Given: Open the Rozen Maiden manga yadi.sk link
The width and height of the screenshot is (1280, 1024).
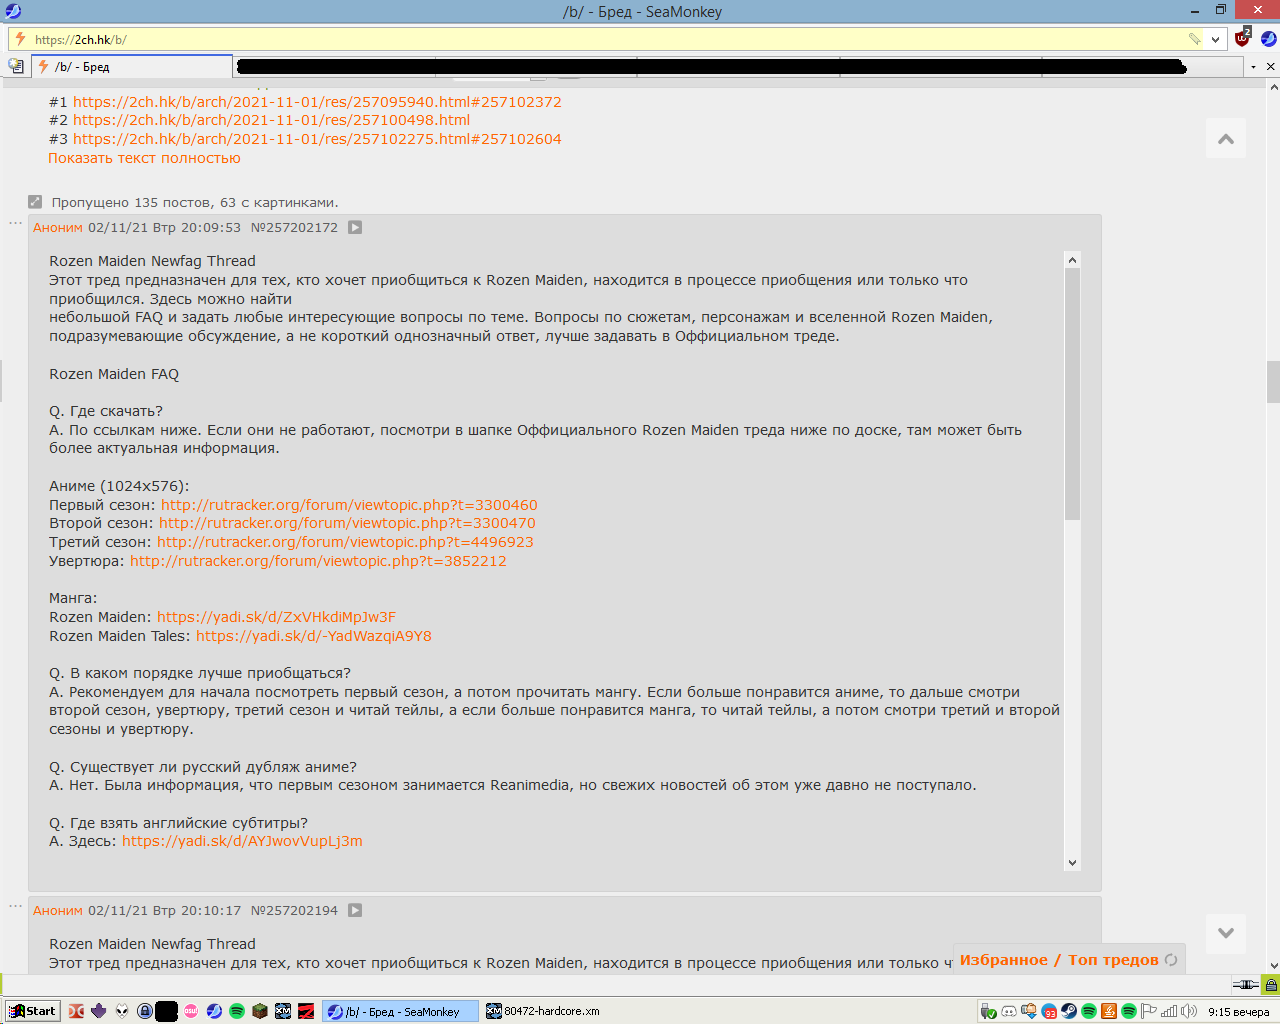Looking at the screenshot, I should [x=276, y=617].
